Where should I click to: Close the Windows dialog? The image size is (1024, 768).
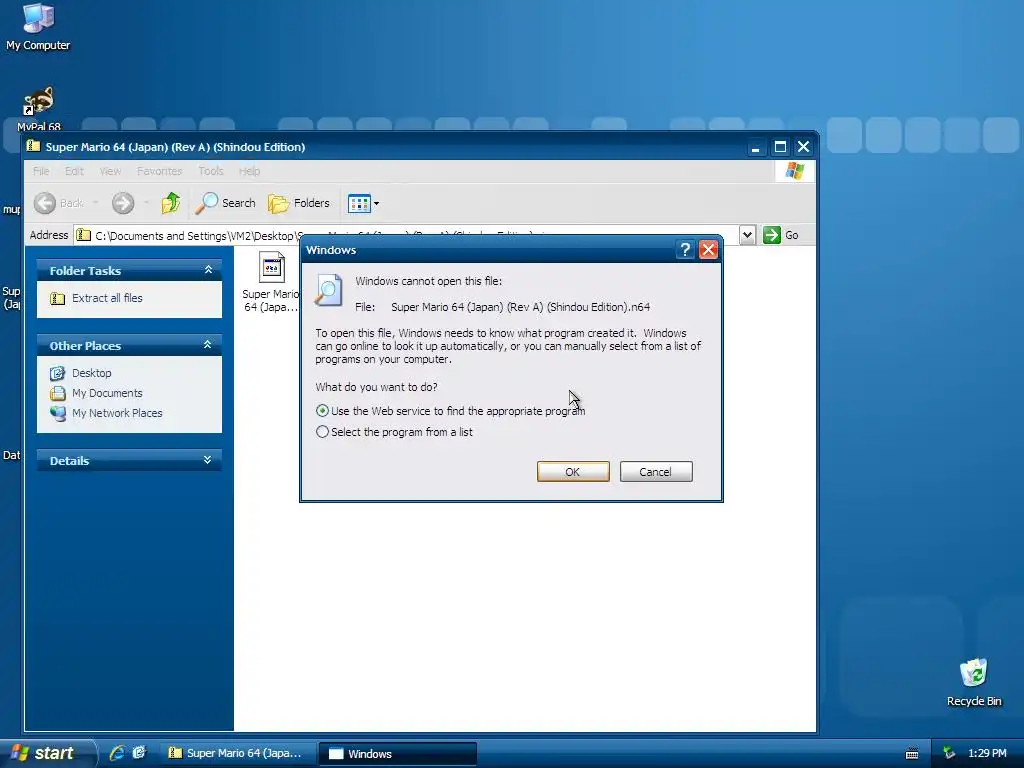(709, 249)
